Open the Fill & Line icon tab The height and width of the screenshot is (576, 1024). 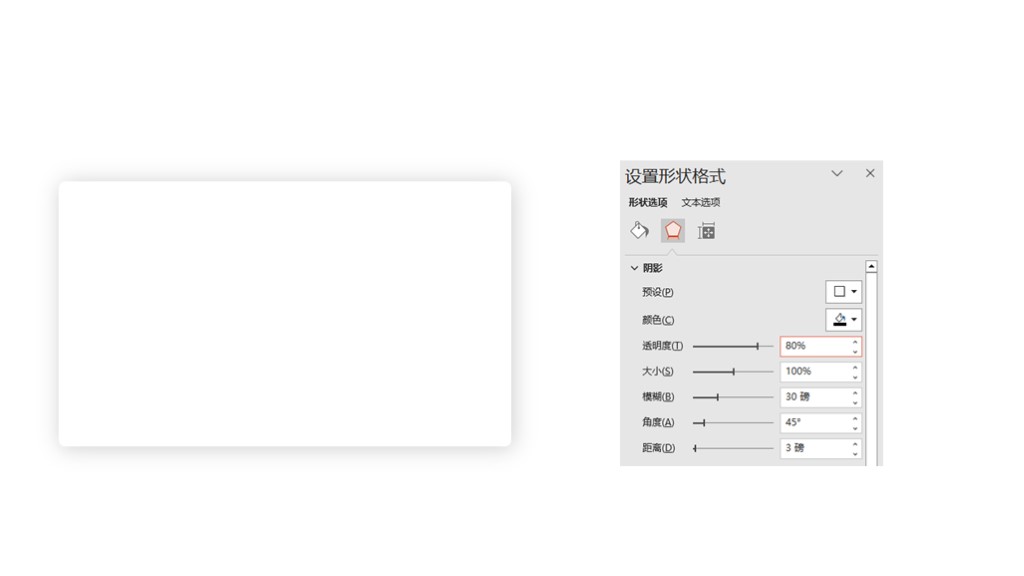639,231
